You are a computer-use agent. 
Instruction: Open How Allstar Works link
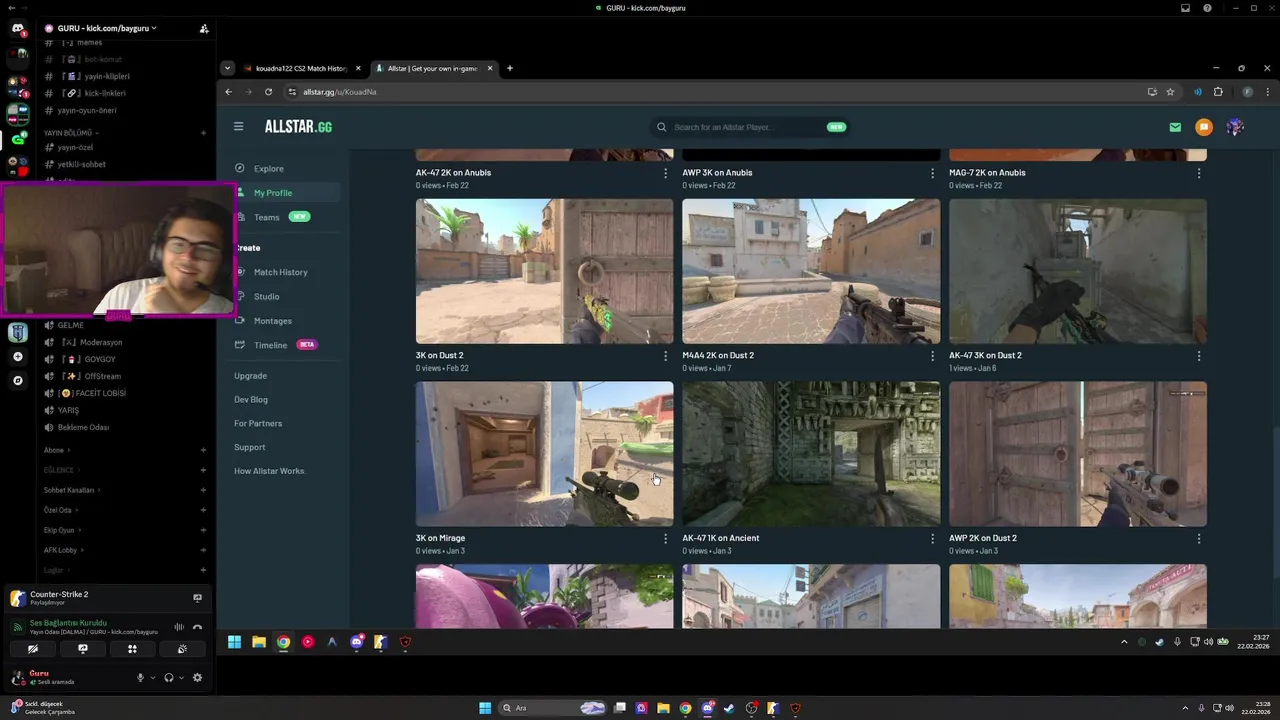pyautogui.click(x=270, y=471)
